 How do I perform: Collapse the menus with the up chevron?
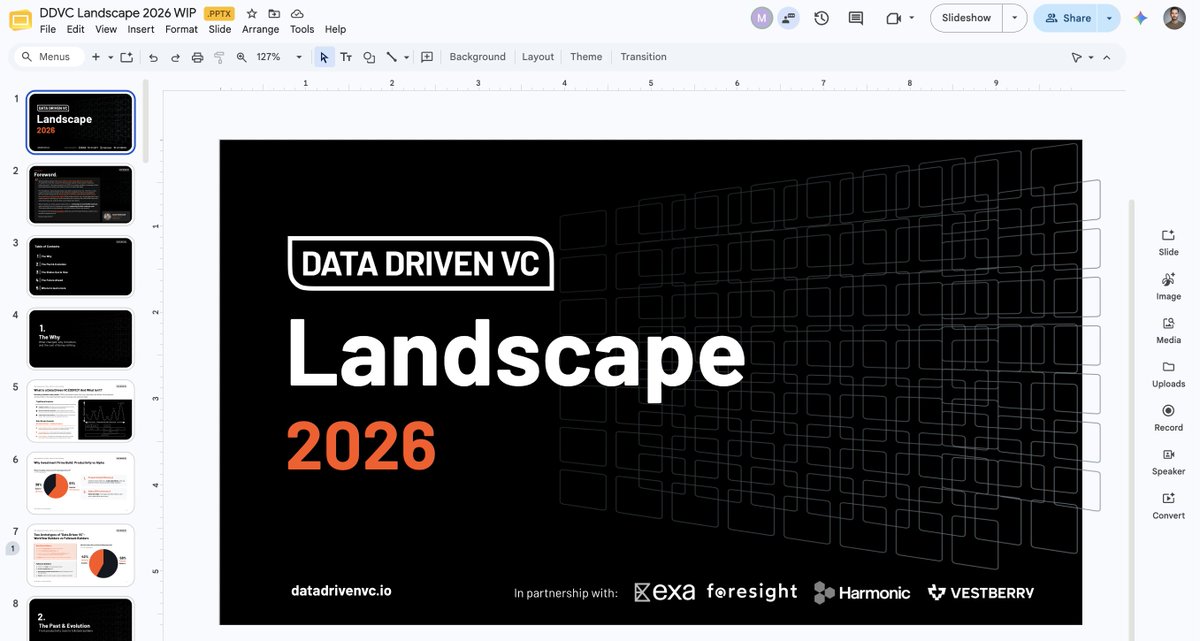(1107, 57)
